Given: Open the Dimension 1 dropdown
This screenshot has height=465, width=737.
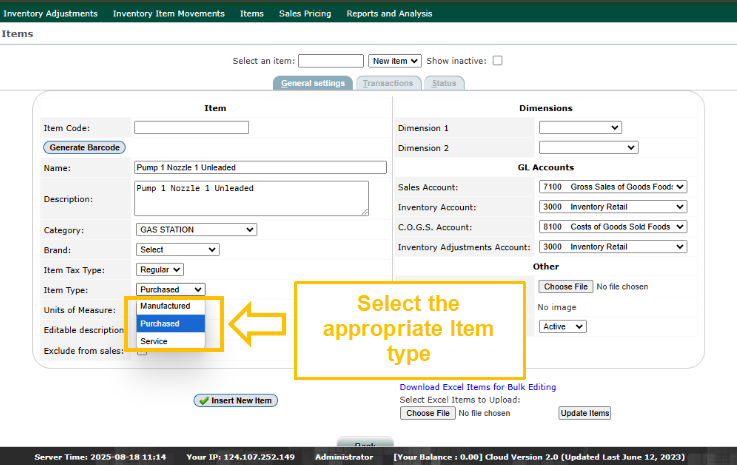Looking at the screenshot, I should [580, 127].
